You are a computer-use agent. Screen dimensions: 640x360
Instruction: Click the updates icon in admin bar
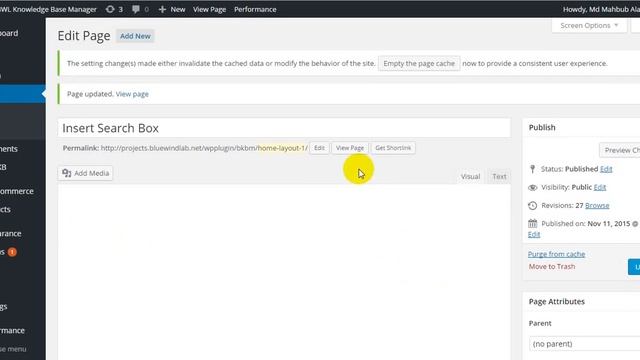coord(114,9)
